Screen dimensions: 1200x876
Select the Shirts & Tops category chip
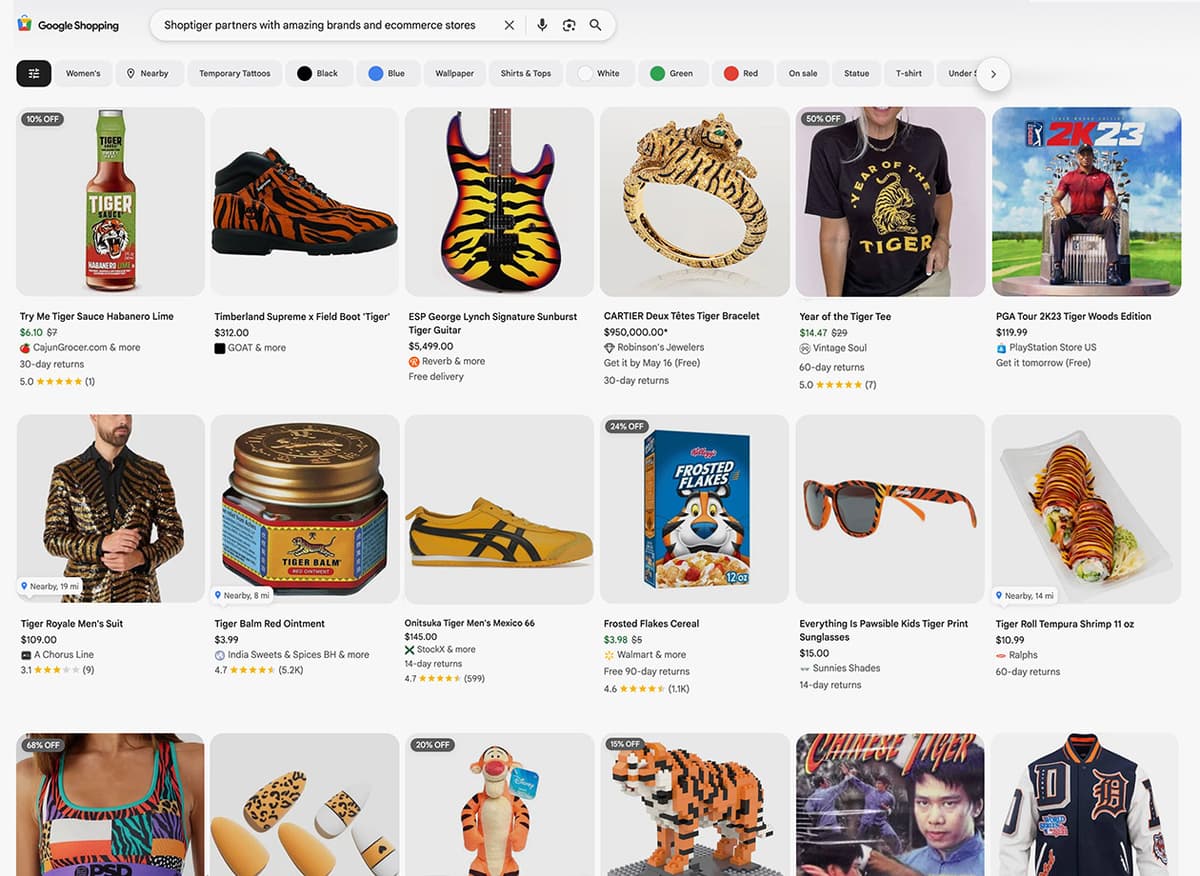click(x=526, y=73)
